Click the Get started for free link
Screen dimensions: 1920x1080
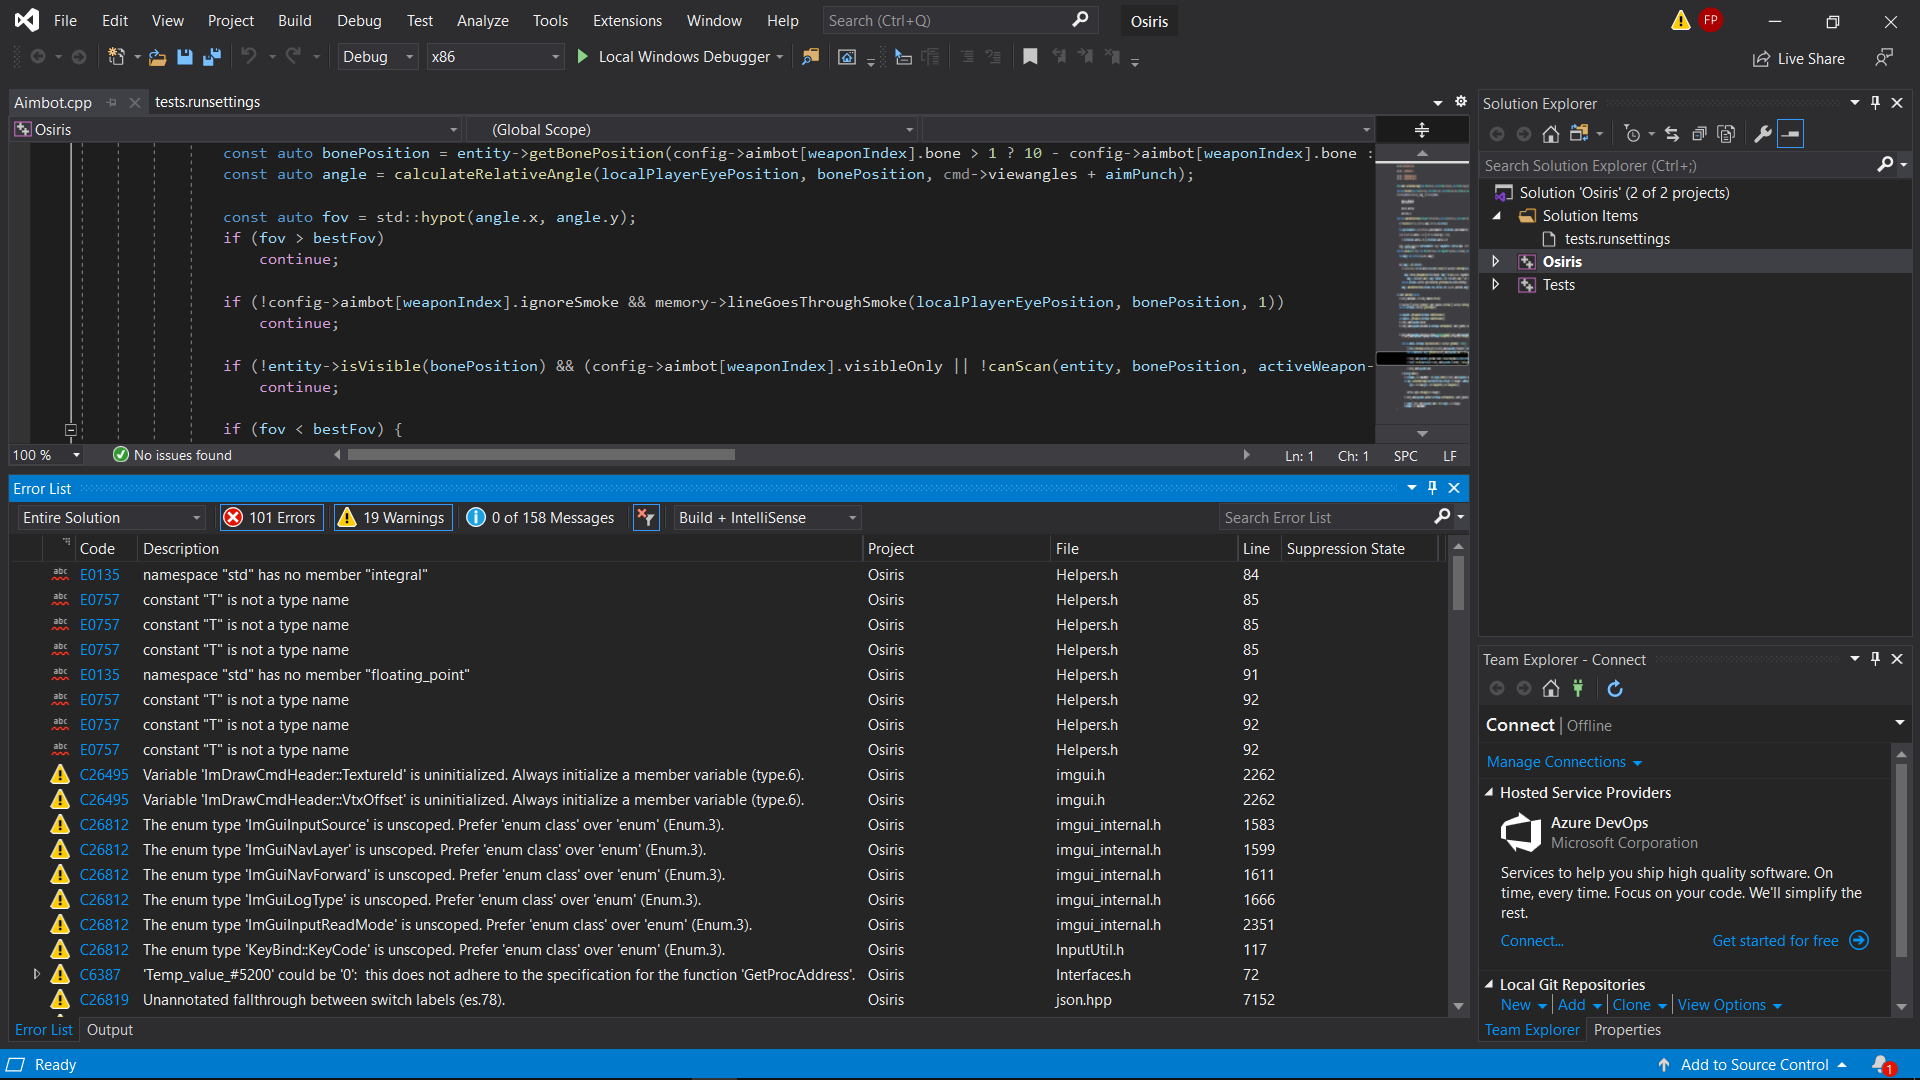tap(1775, 940)
